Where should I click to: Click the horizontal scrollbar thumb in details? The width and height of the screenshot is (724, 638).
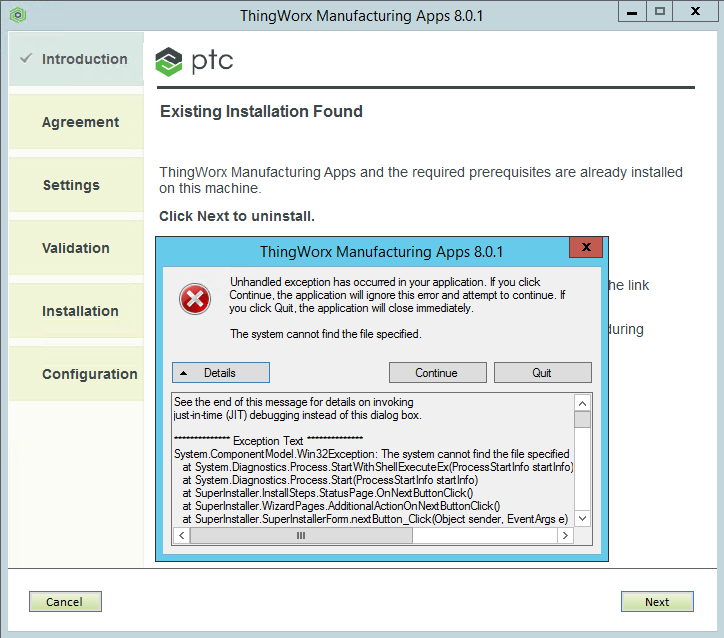[x=301, y=536]
